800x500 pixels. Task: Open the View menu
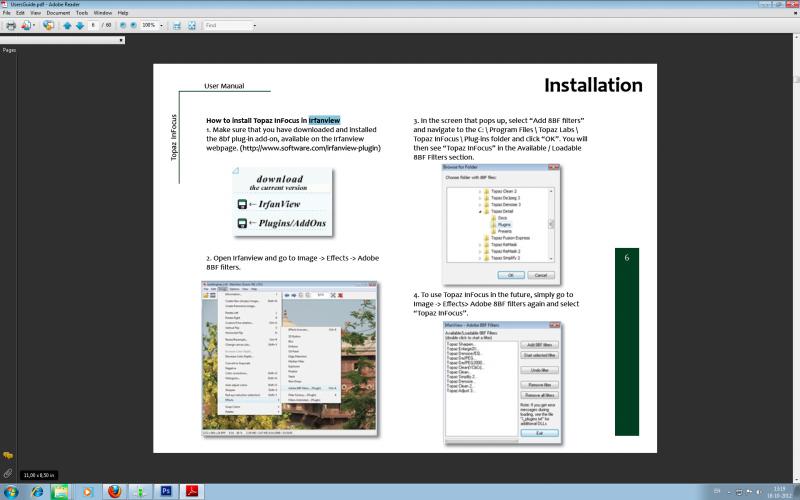[36, 13]
